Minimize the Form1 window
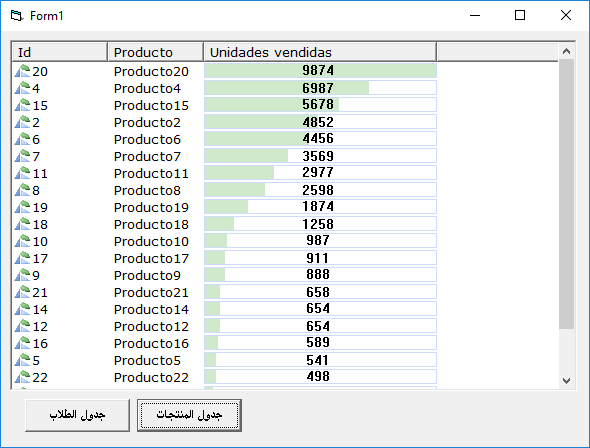This screenshot has width=590, height=448. 475,15
